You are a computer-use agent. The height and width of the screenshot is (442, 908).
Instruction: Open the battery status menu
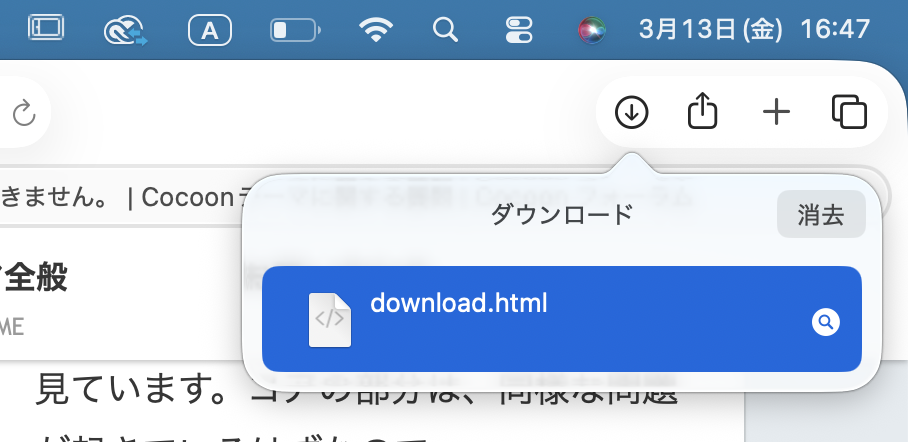pos(295,30)
